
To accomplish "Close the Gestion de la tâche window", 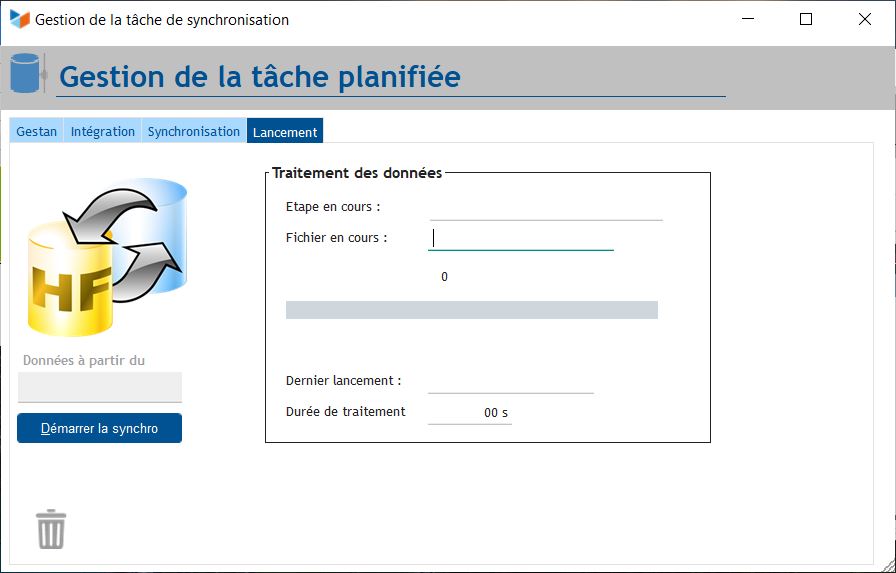I will (x=864, y=19).
